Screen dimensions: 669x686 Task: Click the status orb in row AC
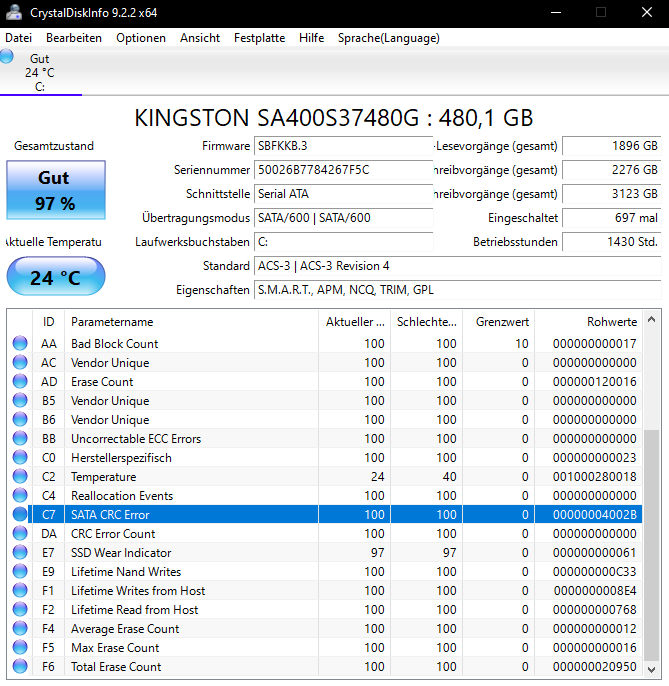(x=20, y=363)
